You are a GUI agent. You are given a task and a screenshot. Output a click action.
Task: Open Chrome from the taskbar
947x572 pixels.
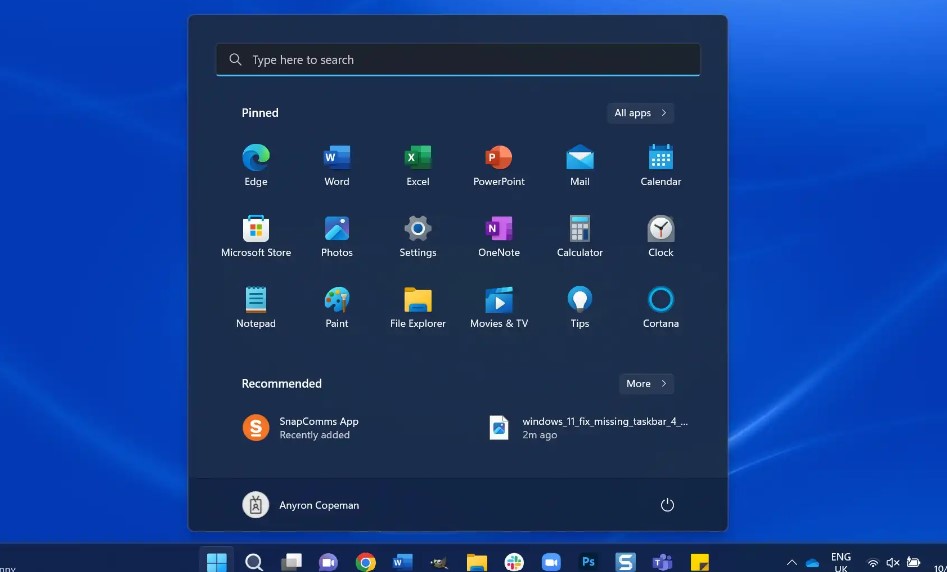(365, 562)
